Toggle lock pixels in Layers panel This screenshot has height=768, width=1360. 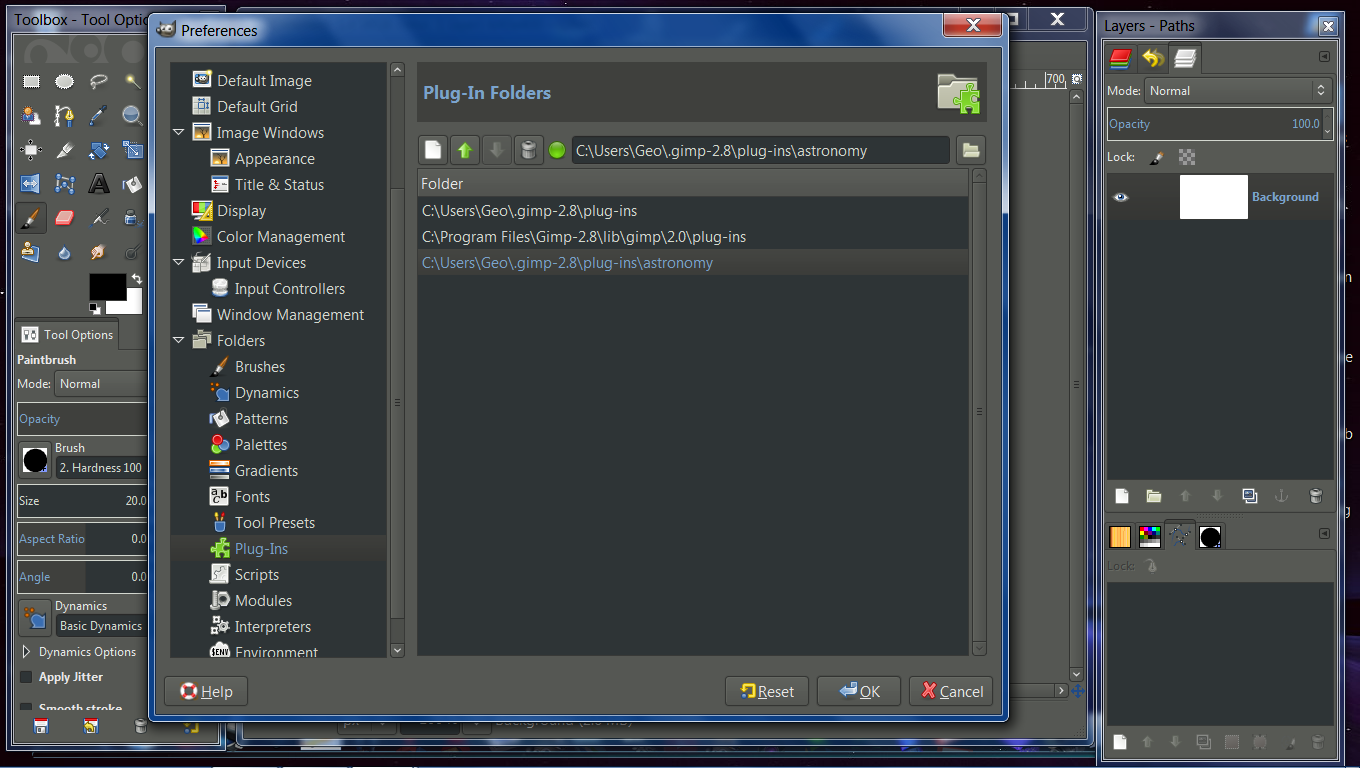click(x=1156, y=157)
